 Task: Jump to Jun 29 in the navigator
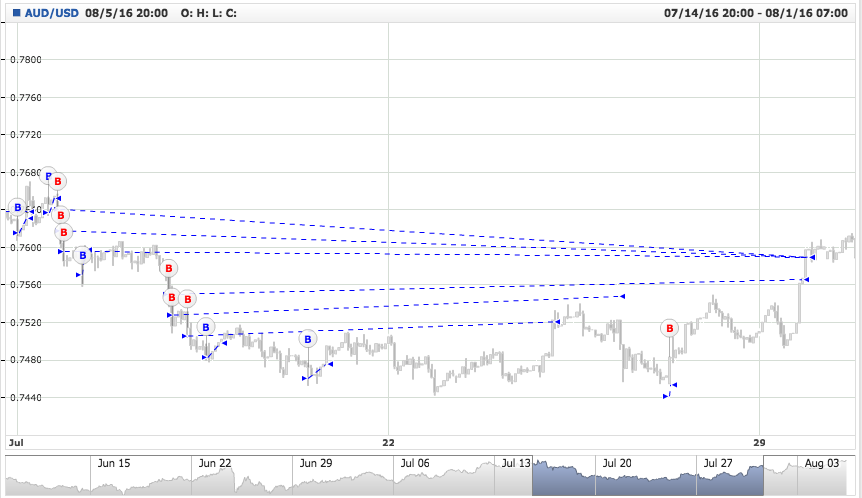click(316, 463)
